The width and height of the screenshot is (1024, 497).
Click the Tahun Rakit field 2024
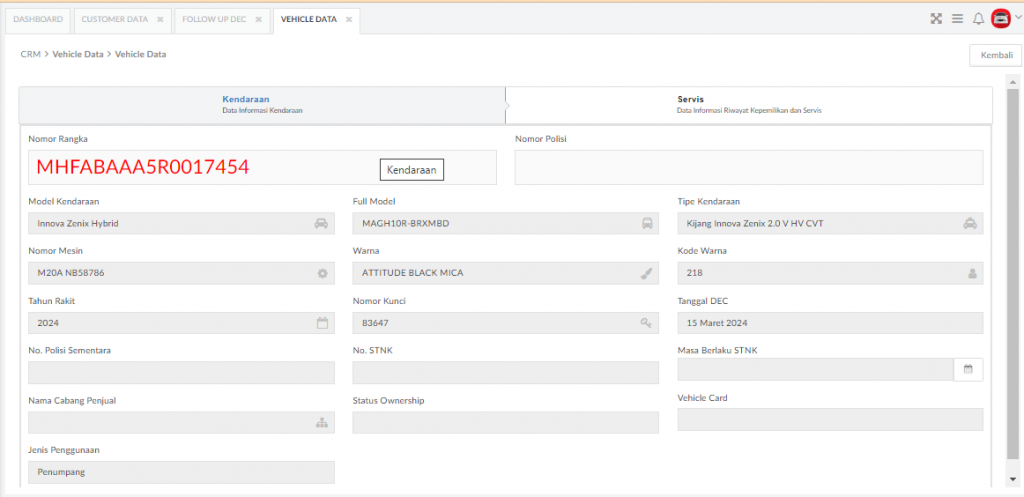coord(182,323)
